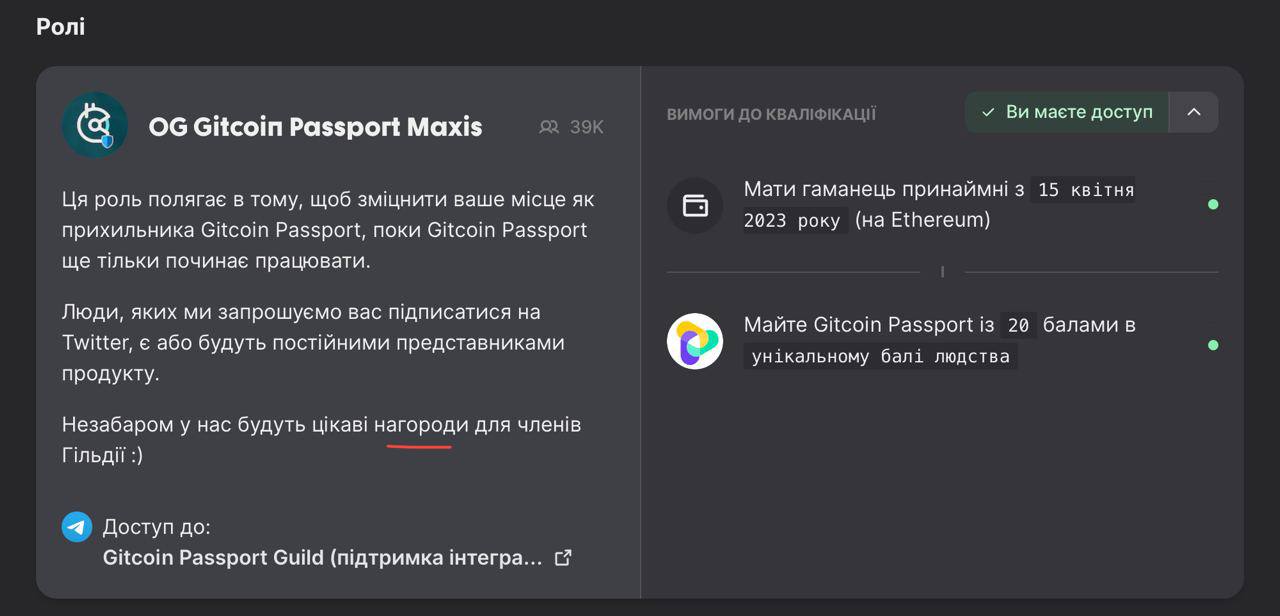1280x616 pixels.
Task: Click the wallet requirement icon
Action: pyautogui.click(x=695, y=205)
